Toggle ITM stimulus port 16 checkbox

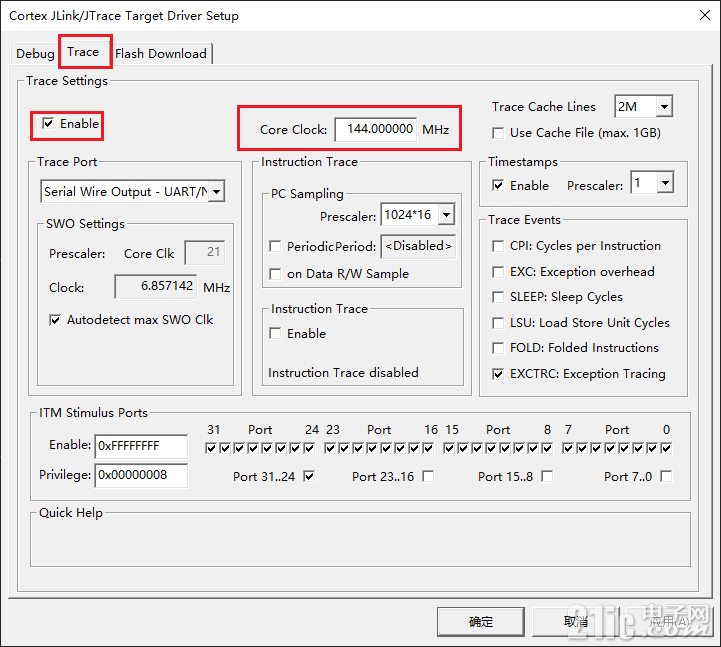[x=428, y=448]
